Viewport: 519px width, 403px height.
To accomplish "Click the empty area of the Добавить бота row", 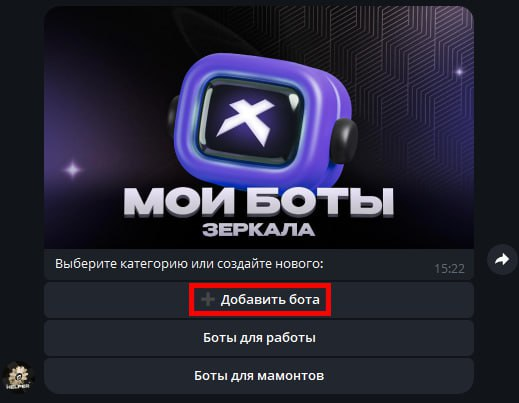I will 400,299.
